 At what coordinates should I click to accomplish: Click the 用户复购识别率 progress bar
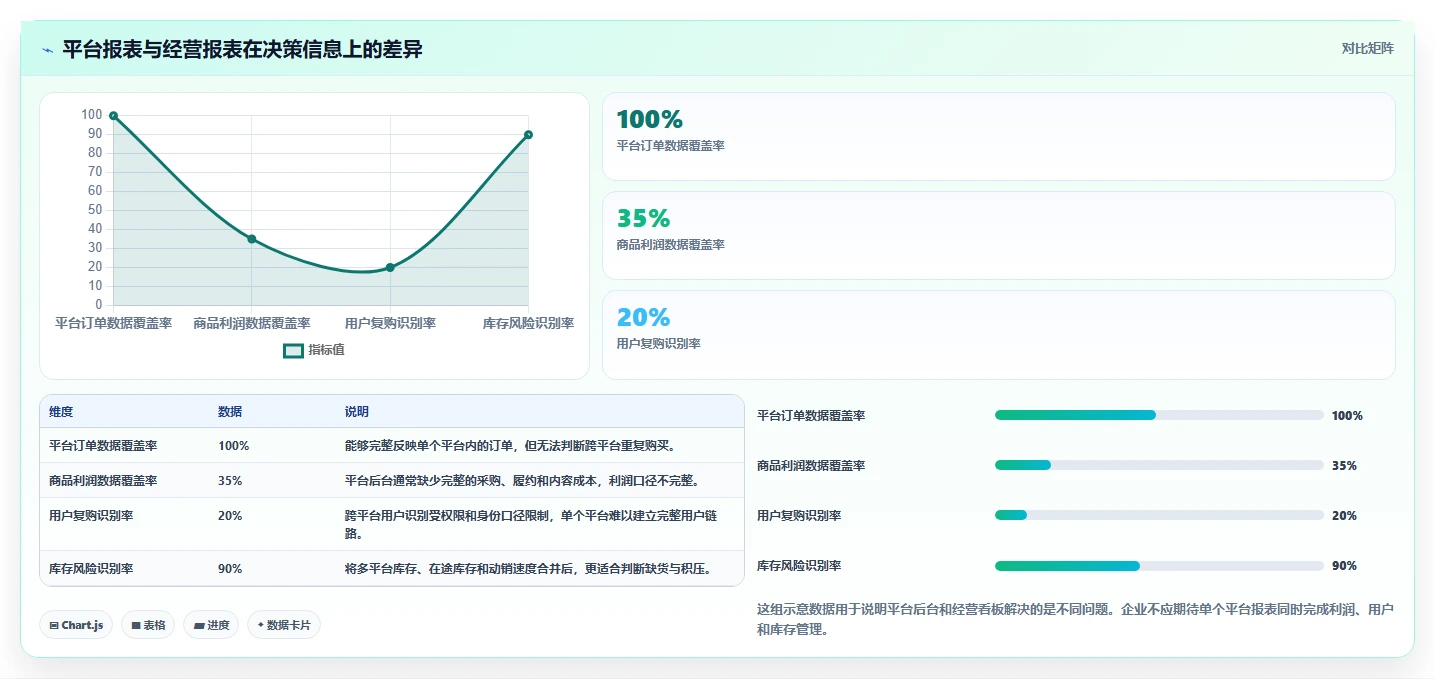(1159, 515)
